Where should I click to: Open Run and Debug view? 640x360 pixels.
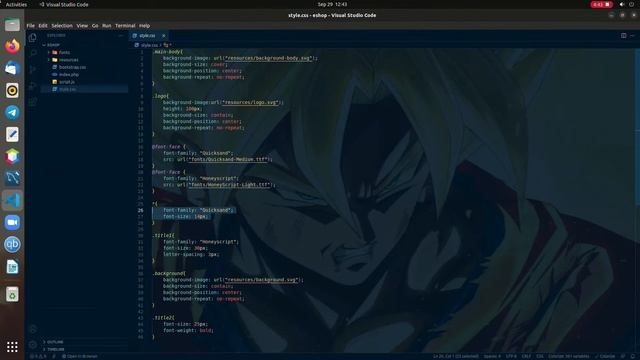pyautogui.click(x=33, y=86)
